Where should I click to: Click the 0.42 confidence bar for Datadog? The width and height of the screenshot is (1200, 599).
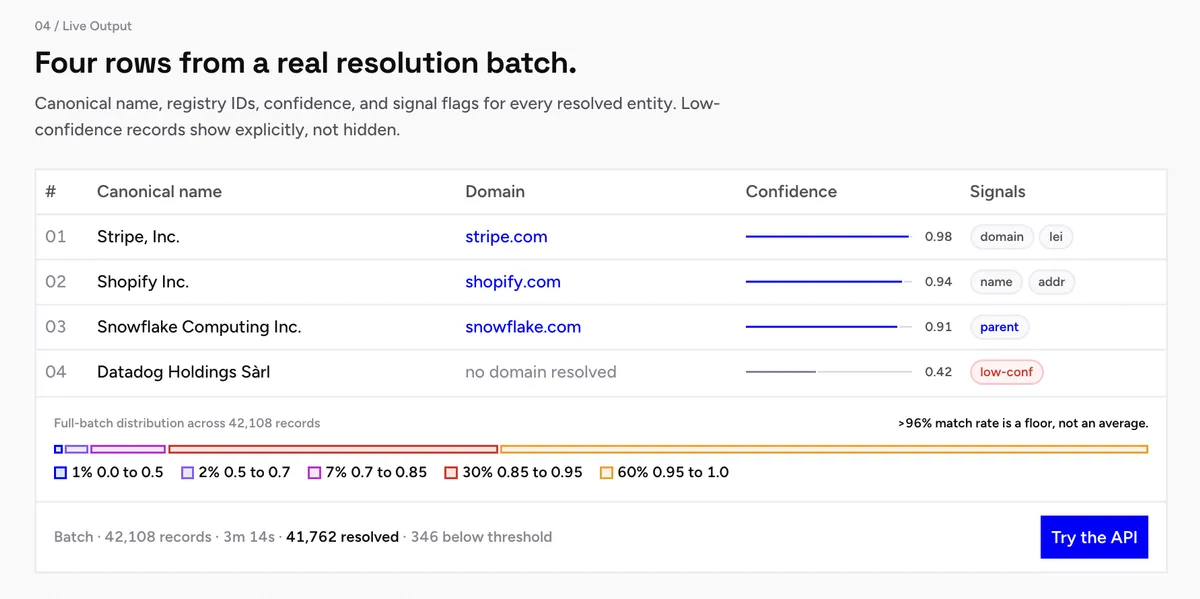(x=829, y=372)
